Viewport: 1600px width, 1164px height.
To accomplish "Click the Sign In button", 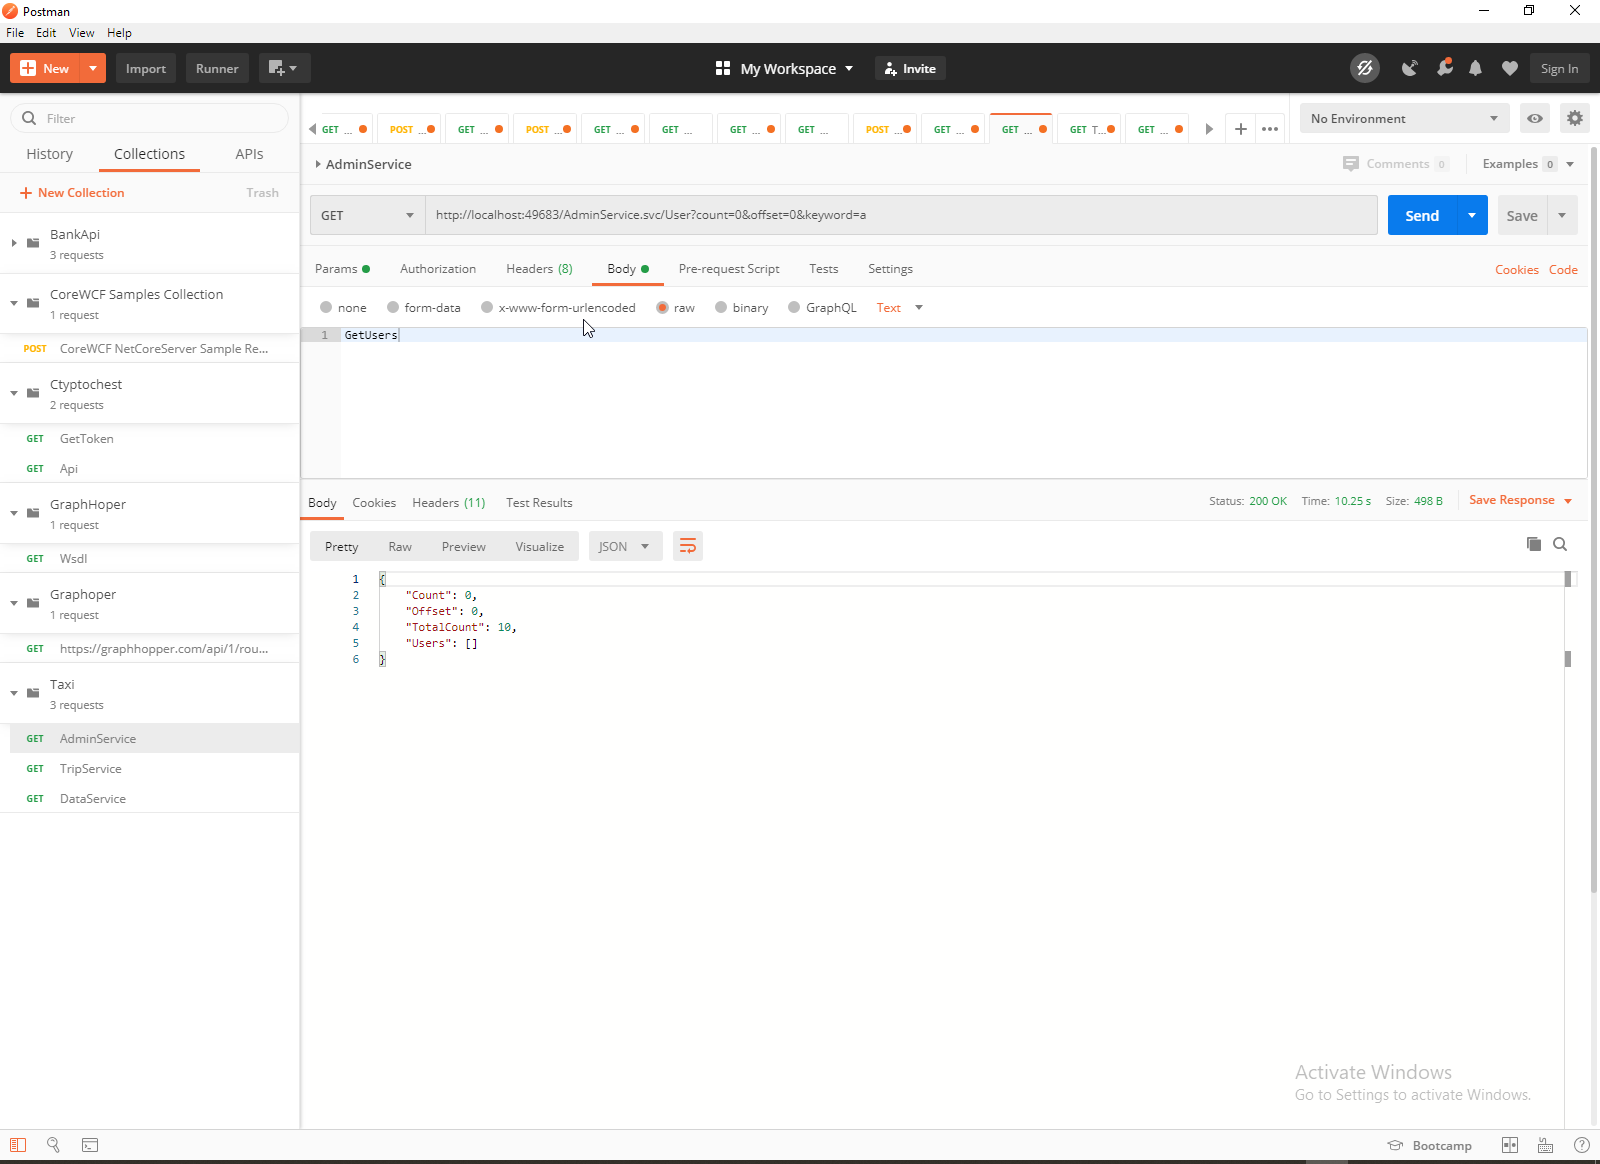I will pos(1559,68).
